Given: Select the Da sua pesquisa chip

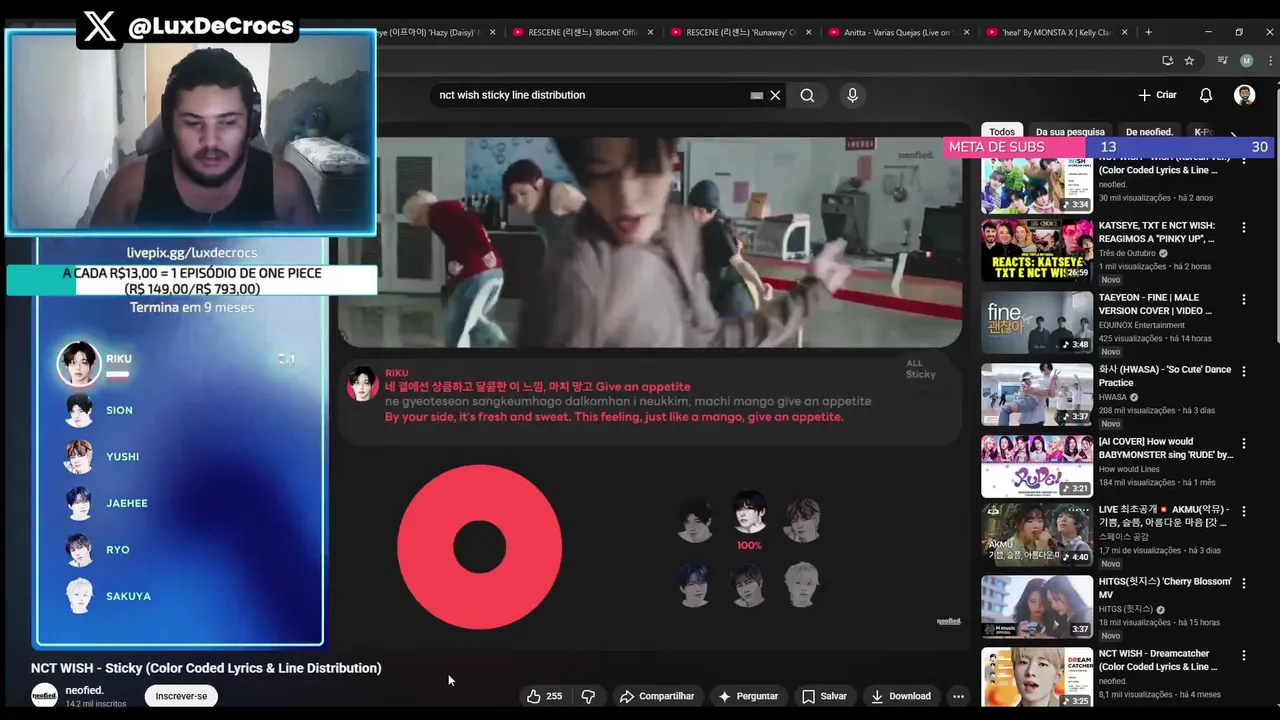Looking at the screenshot, I should [1070, 132].
